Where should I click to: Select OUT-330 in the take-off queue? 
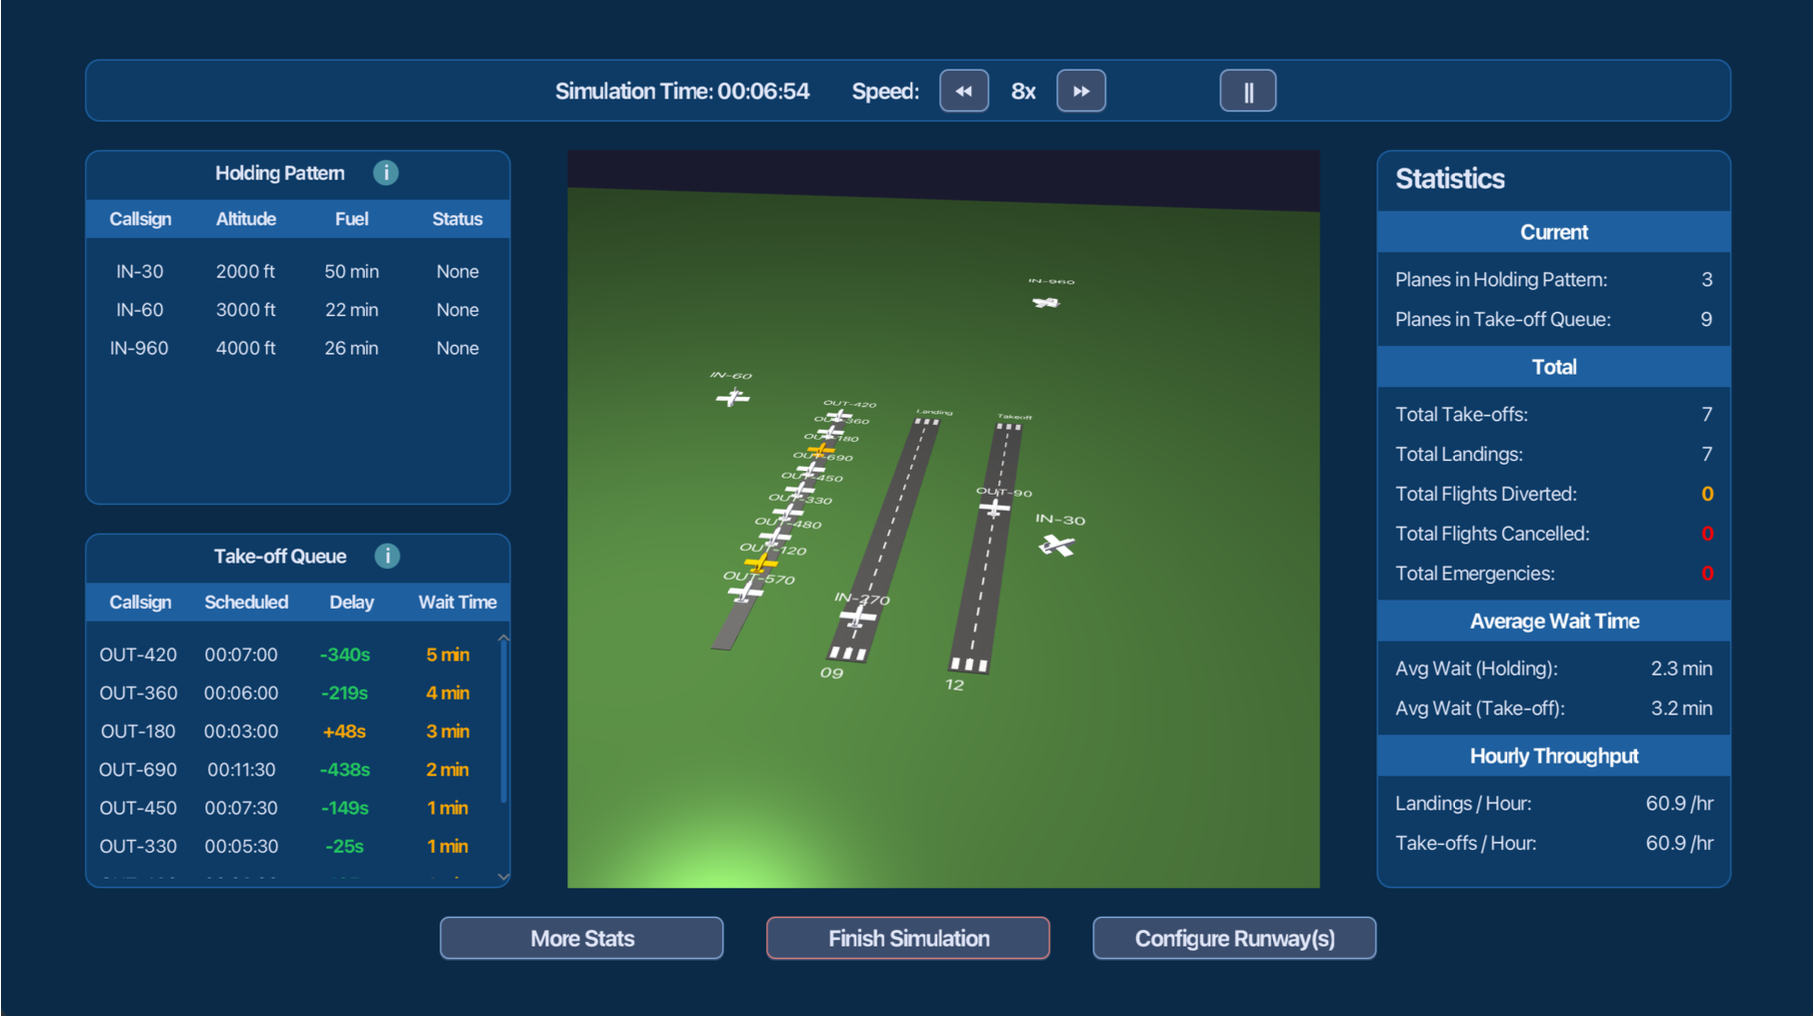292,846
